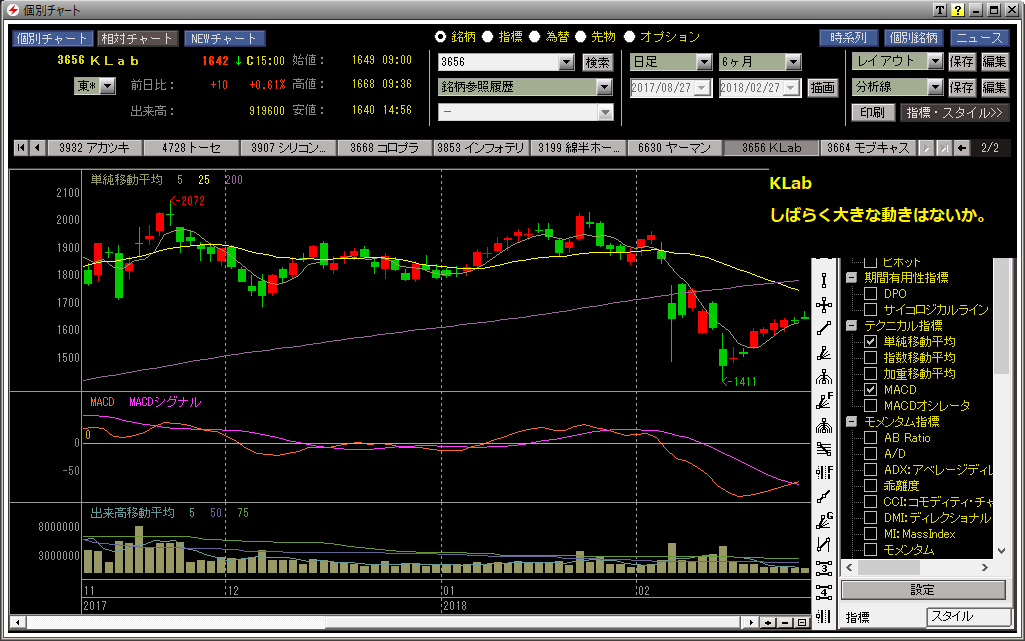Select the trend line drawing tool
This screenshot has width=1025, height=641.
824,328
